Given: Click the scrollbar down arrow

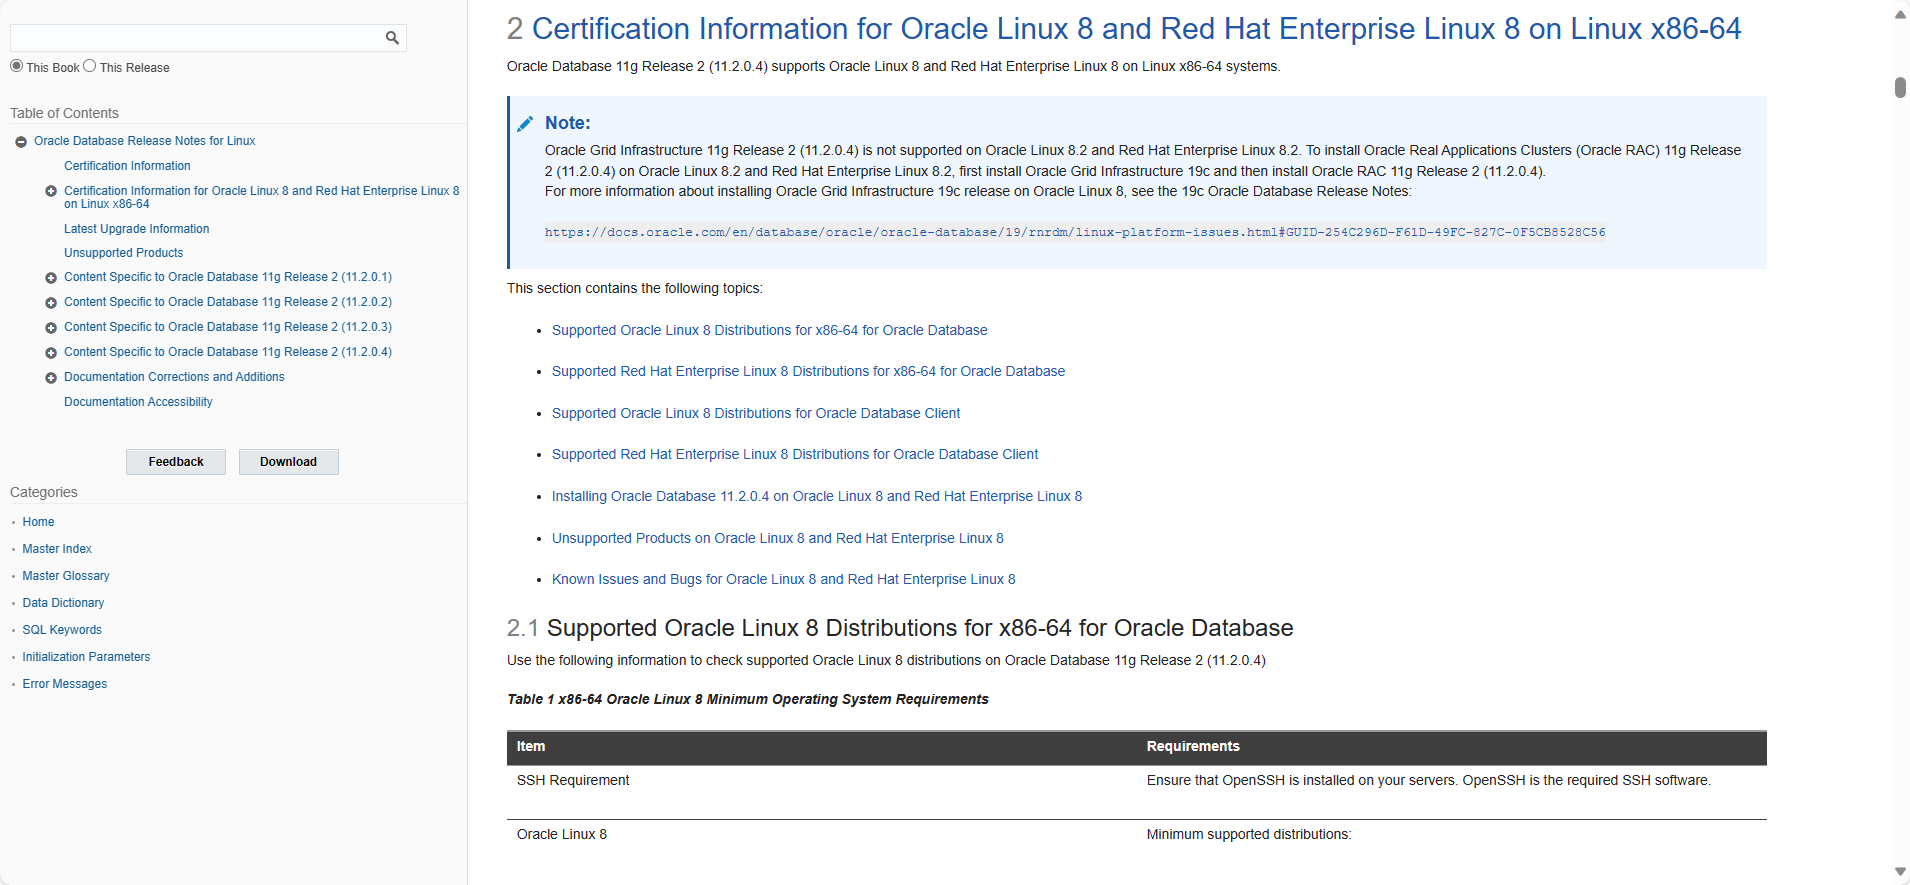Looking at the screenshot, I should point(1900,872).
